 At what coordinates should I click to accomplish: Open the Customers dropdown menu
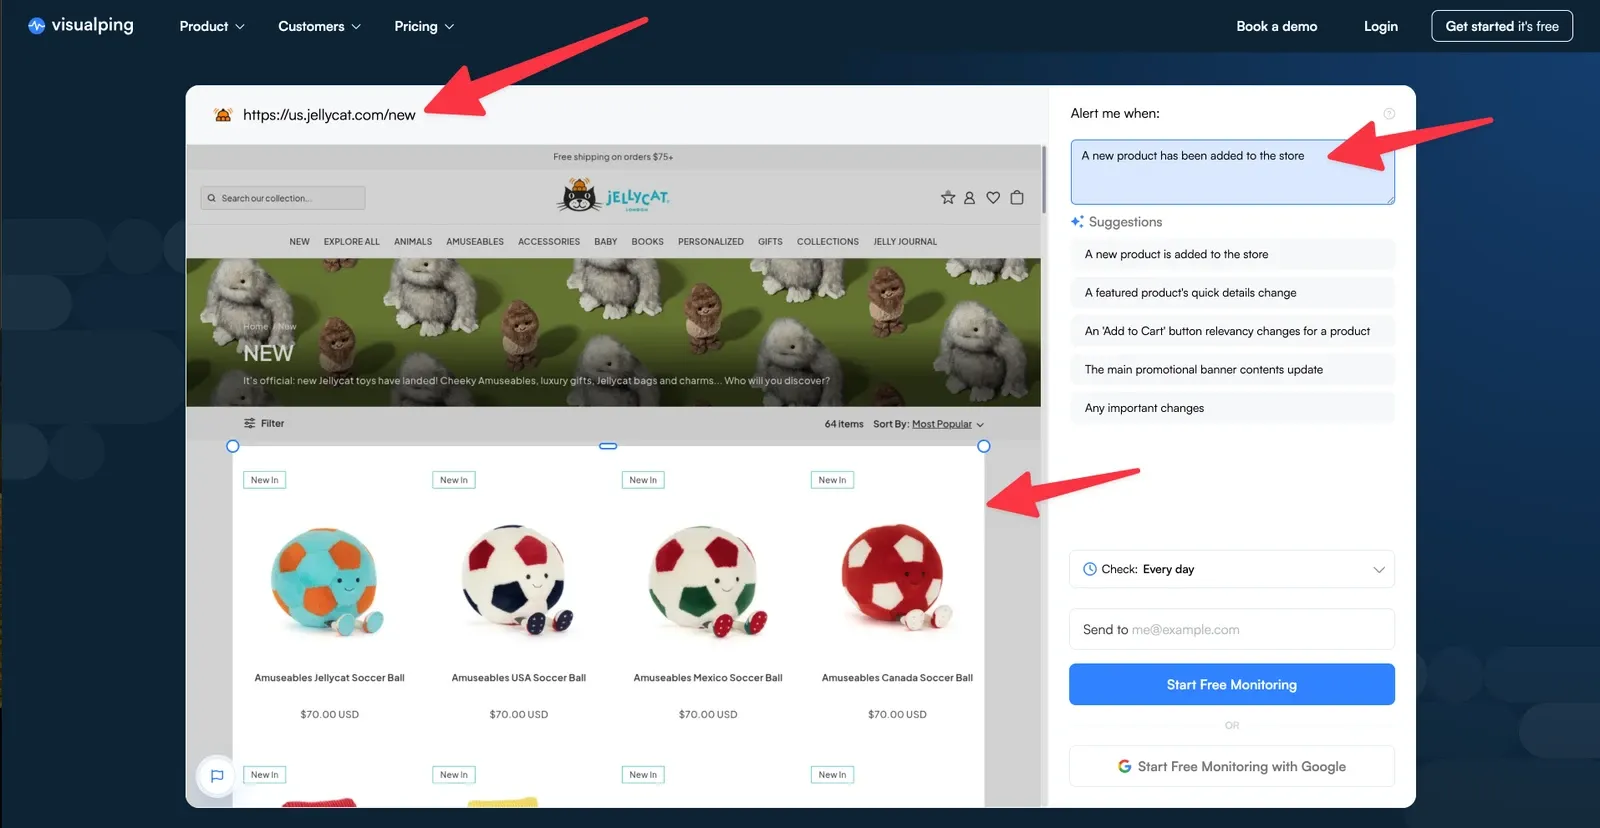click(319, 26)
